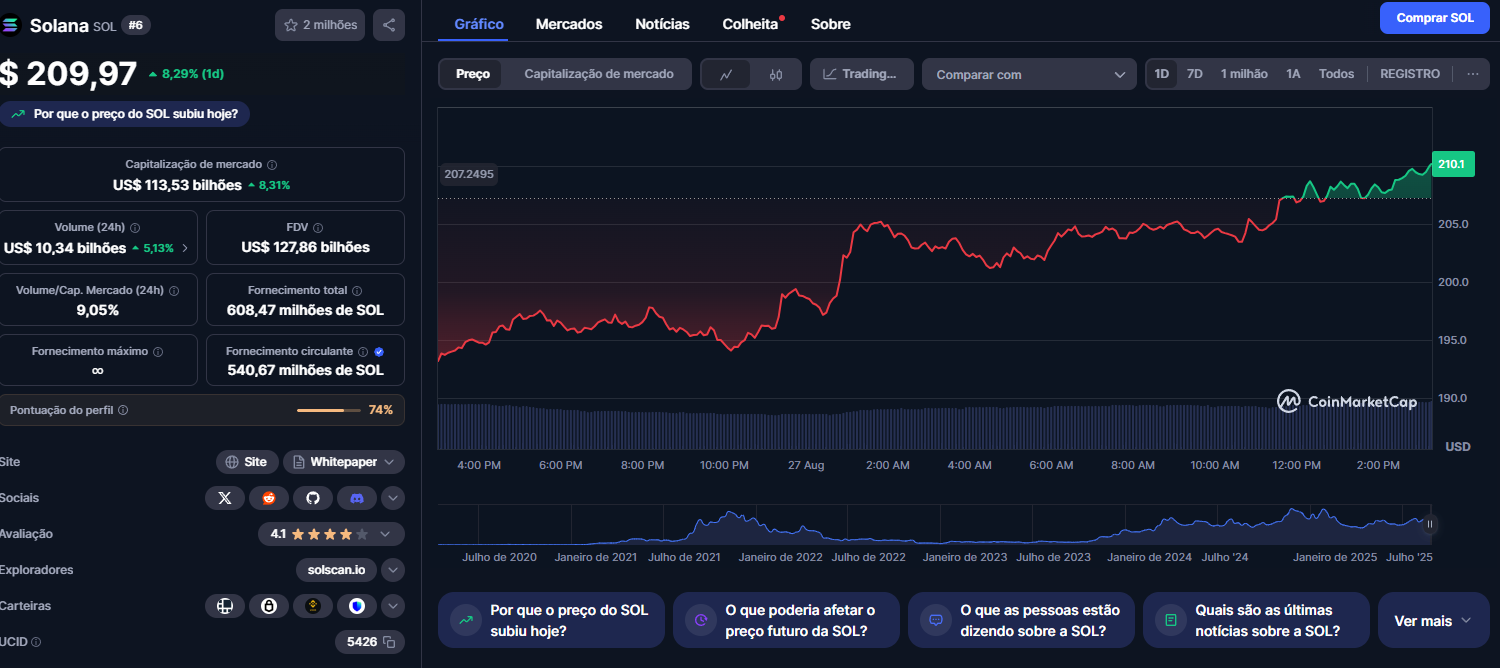Open the three-dot chart options menu
The image size is (1500, 668).
1472,74
